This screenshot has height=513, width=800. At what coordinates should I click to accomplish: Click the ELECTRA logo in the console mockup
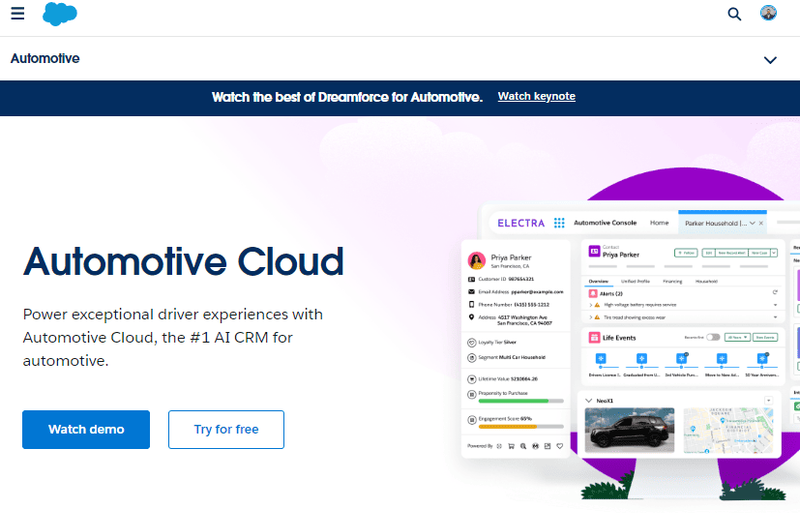point(521,223)
